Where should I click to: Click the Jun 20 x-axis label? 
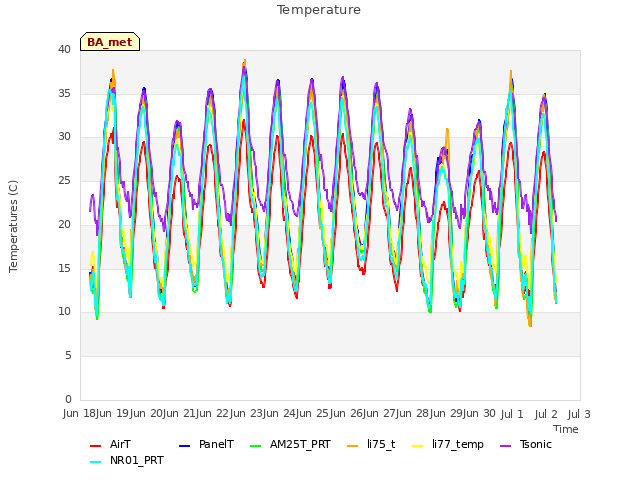click(147, 414)
